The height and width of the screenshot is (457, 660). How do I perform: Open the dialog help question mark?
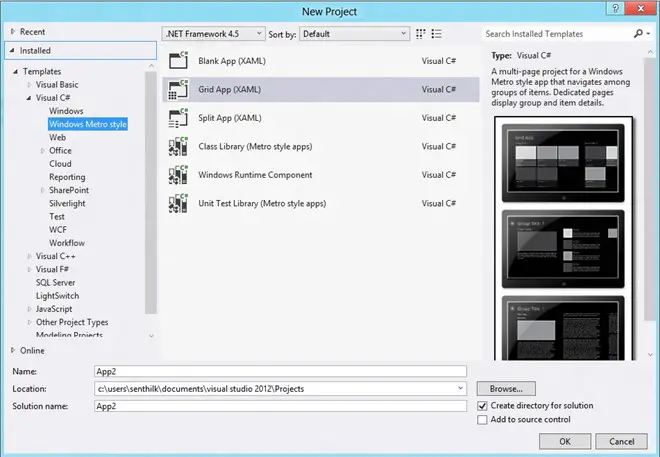click(x=615, y=8)
